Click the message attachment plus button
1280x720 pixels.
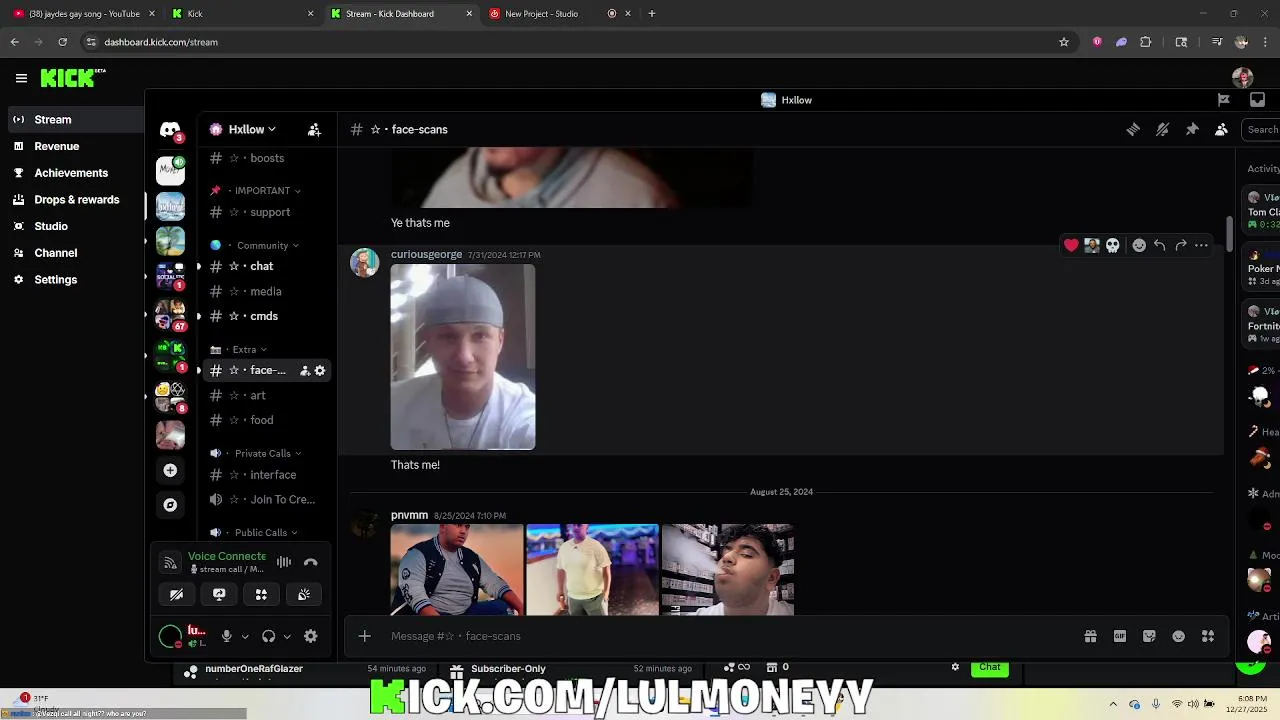(x=365, y=636)
